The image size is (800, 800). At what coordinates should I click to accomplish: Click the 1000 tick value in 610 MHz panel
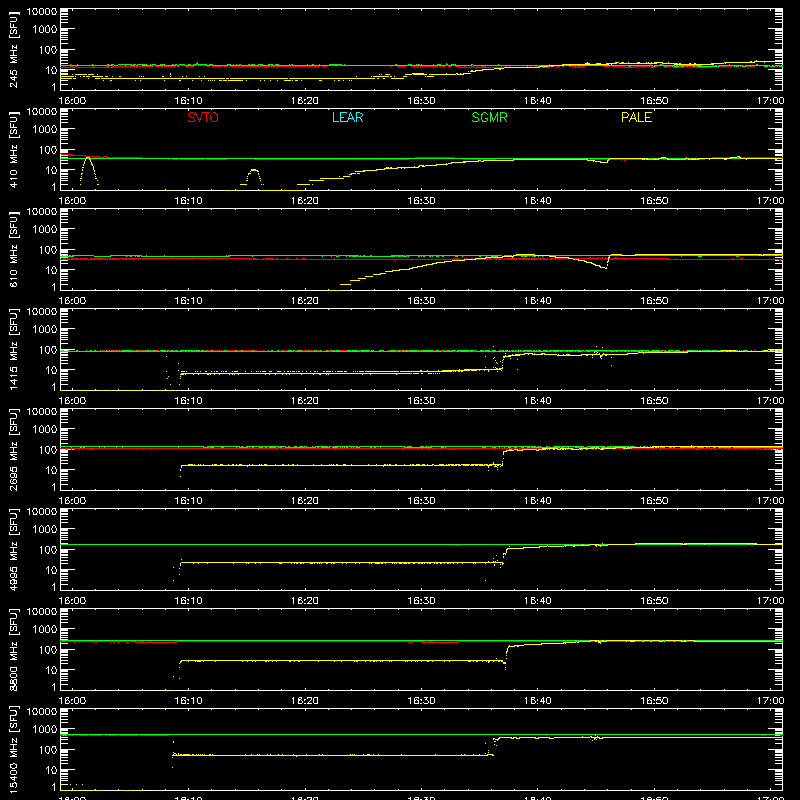coord(45,229)
